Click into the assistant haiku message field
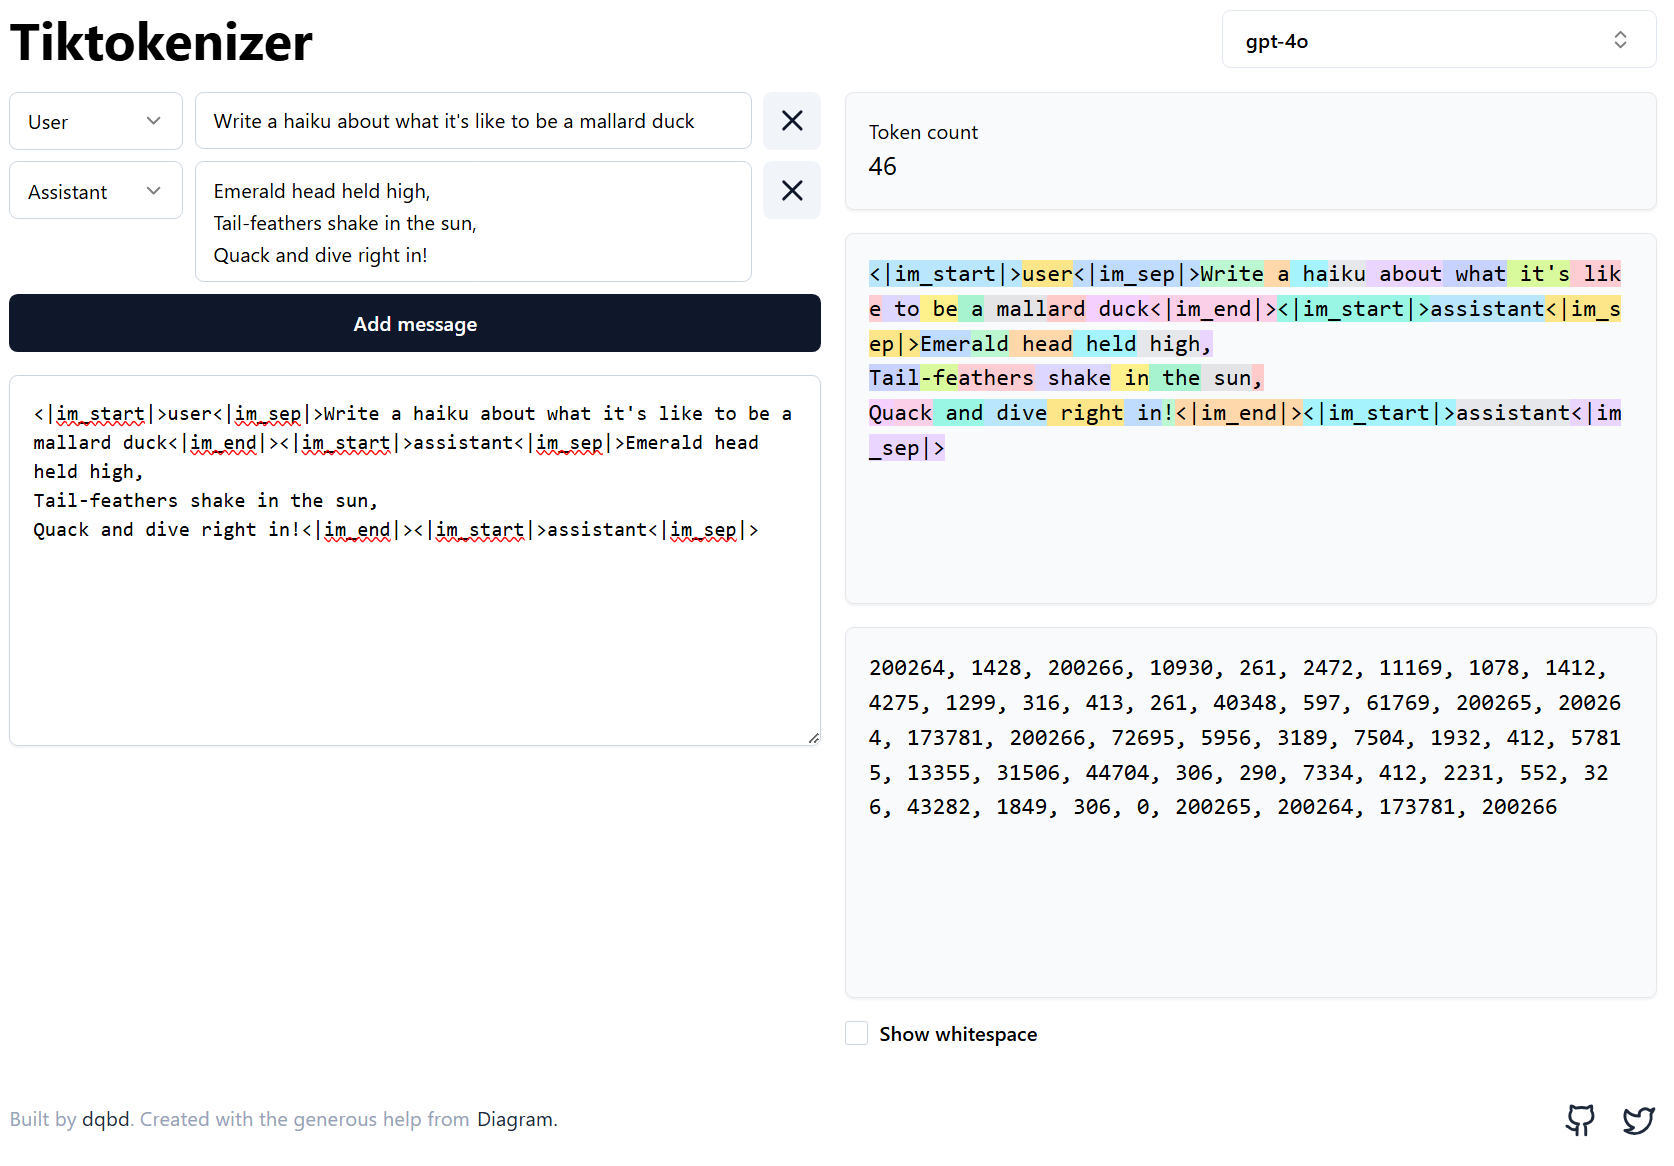This screenshot has width=1674, height=1166. tap(473, 222)
